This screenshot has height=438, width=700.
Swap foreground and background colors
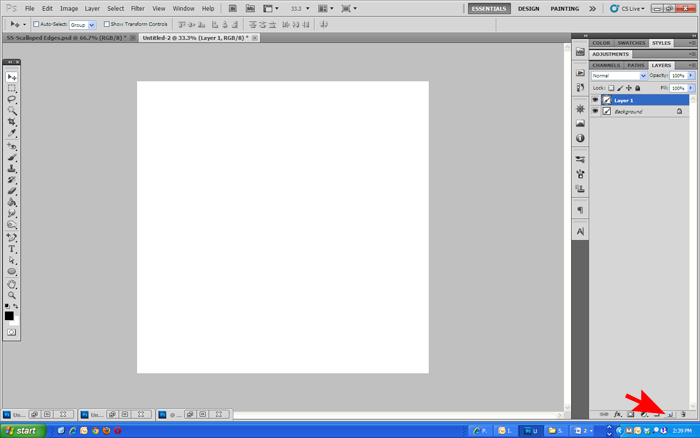coord(16,306)
